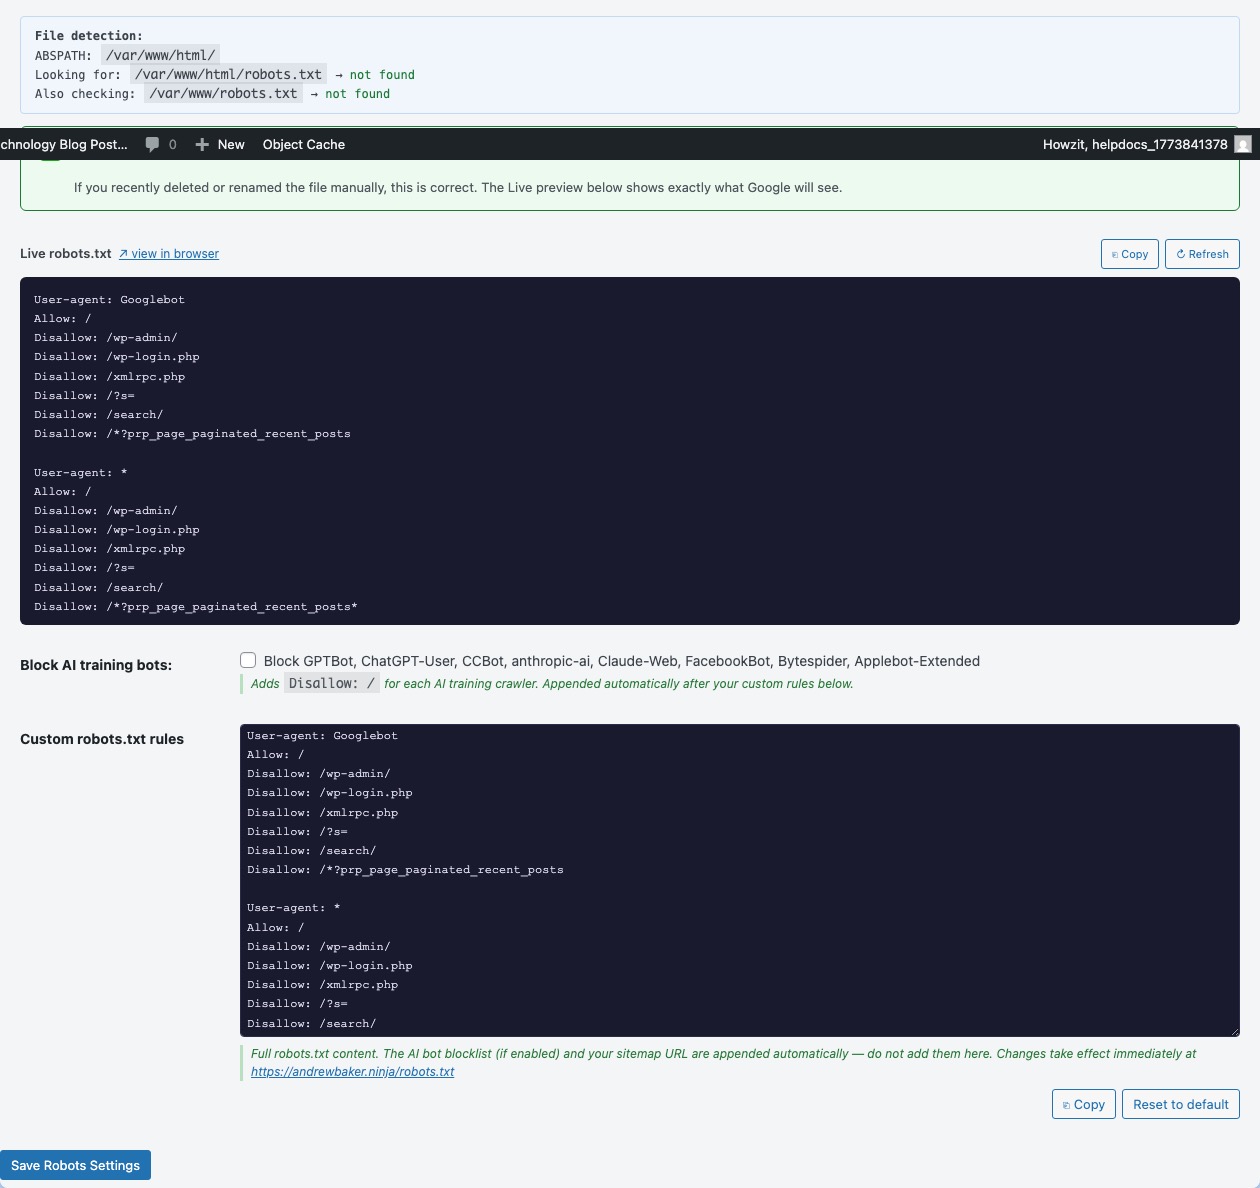Open comments via the speech bubble icon
1260x1188 pixels.
tap(152, 144)
